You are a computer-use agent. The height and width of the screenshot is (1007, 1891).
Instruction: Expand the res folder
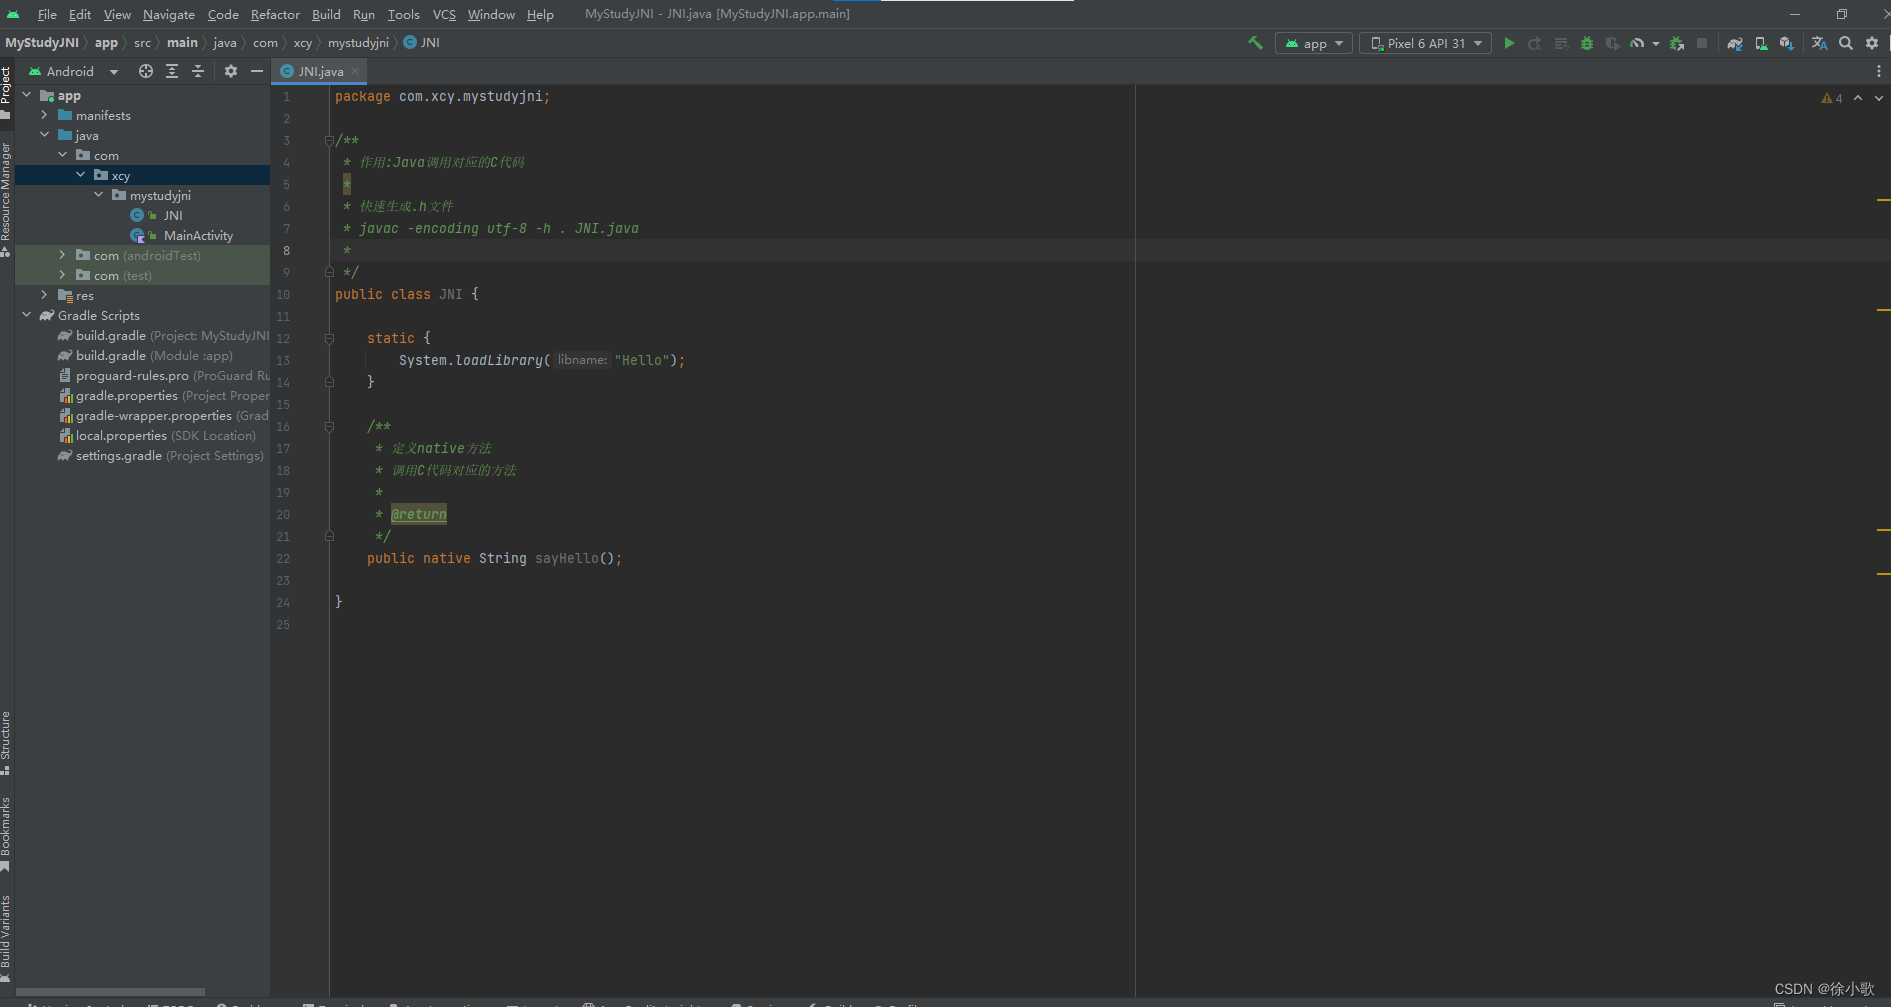(44, 295)
